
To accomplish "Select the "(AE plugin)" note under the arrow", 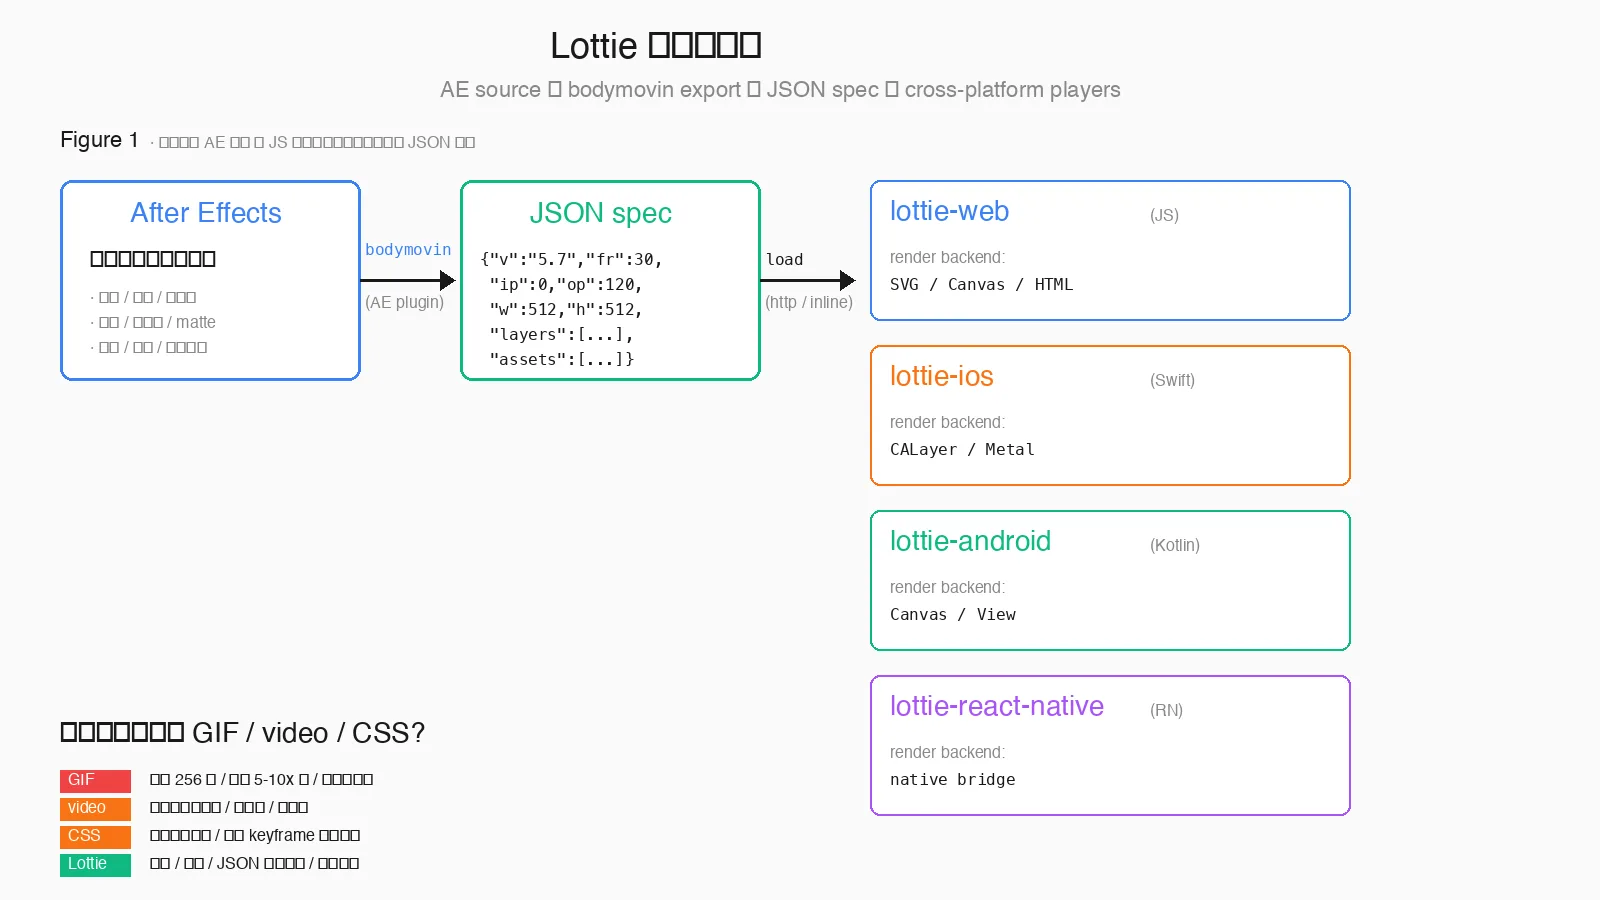I will click(404, 302).
